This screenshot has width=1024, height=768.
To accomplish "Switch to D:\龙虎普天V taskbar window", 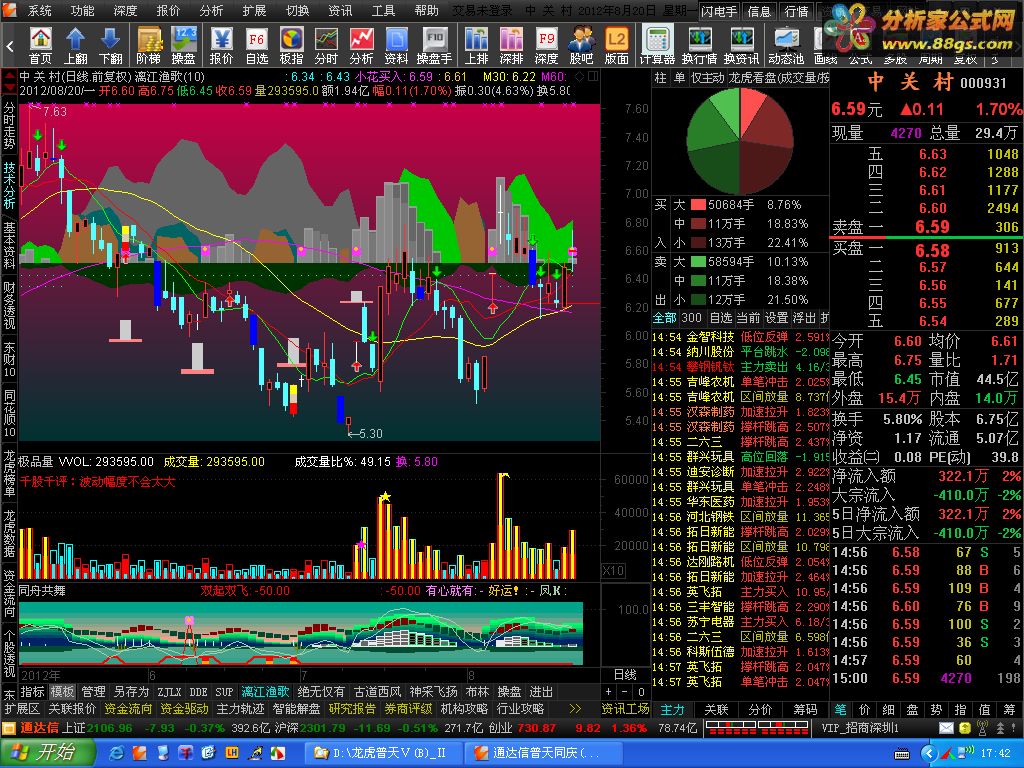I will coord(383,753).
